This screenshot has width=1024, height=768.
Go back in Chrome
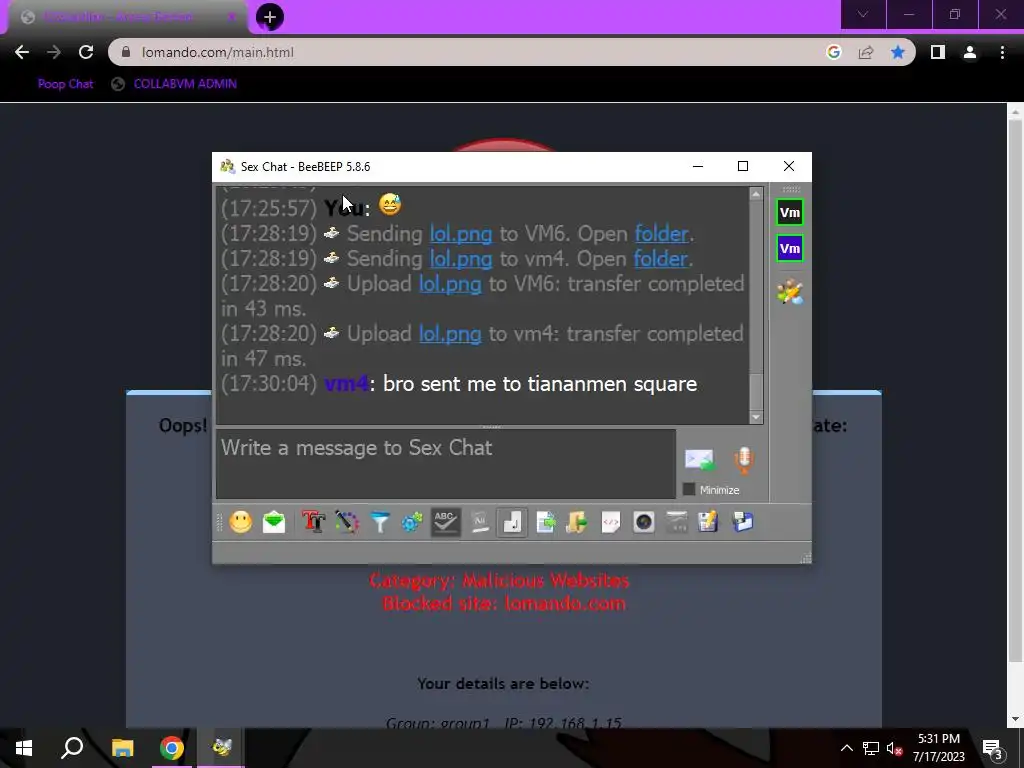tap(22, 52)
